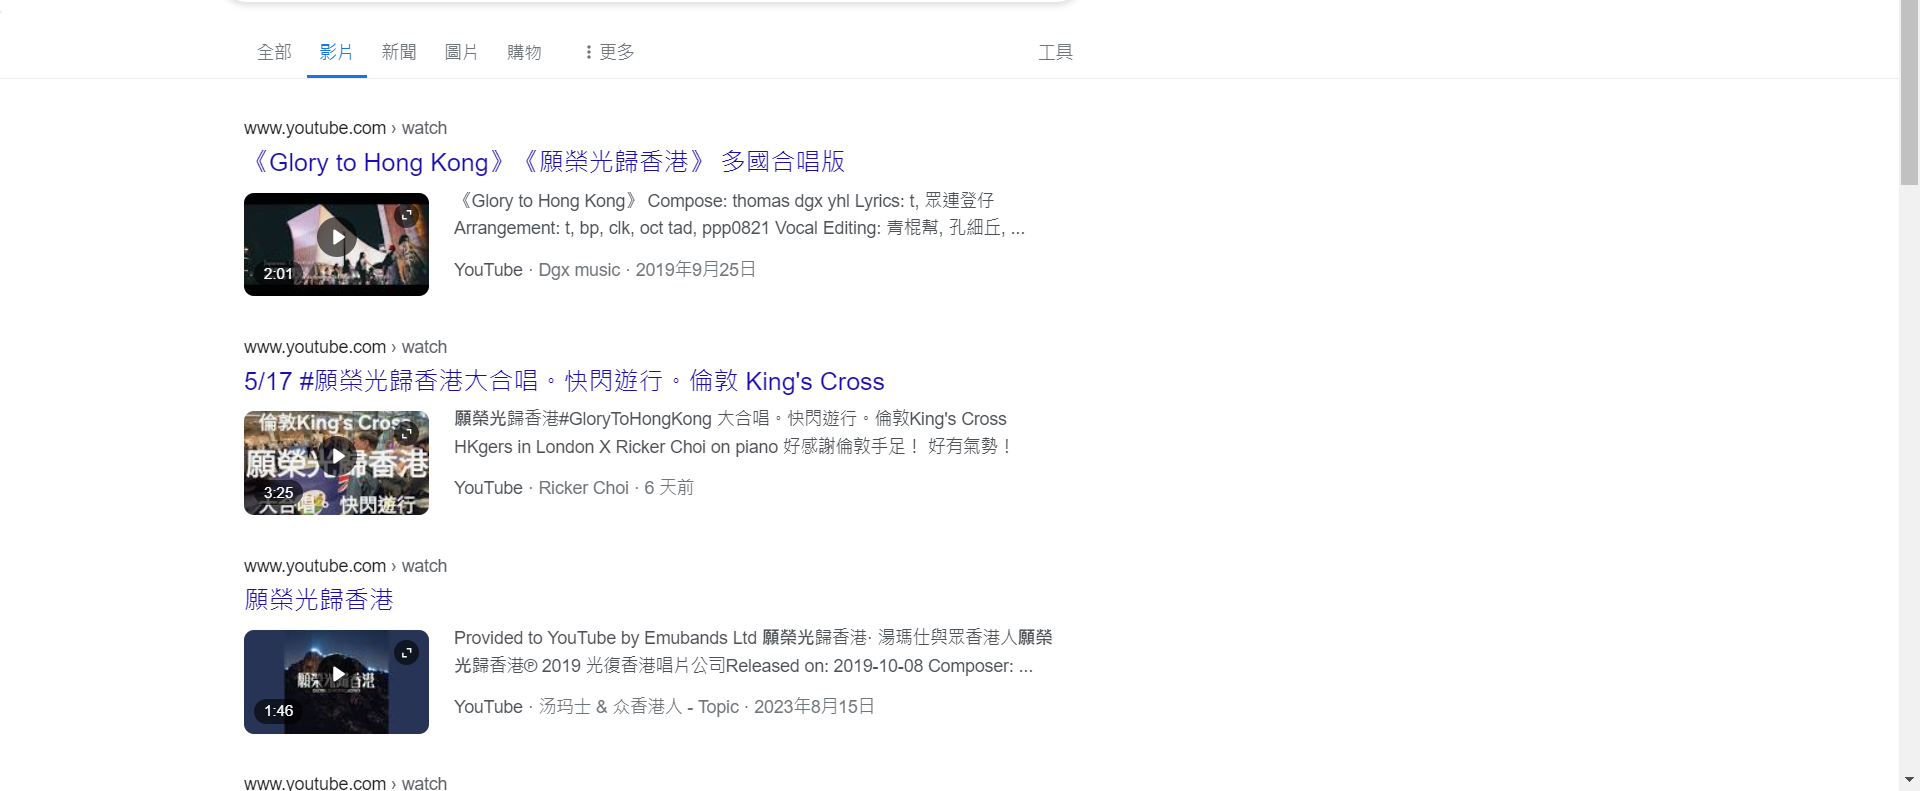Play the 3:25 King's Cross video
The image size is (1920, 791).
[x=336, y=457]
